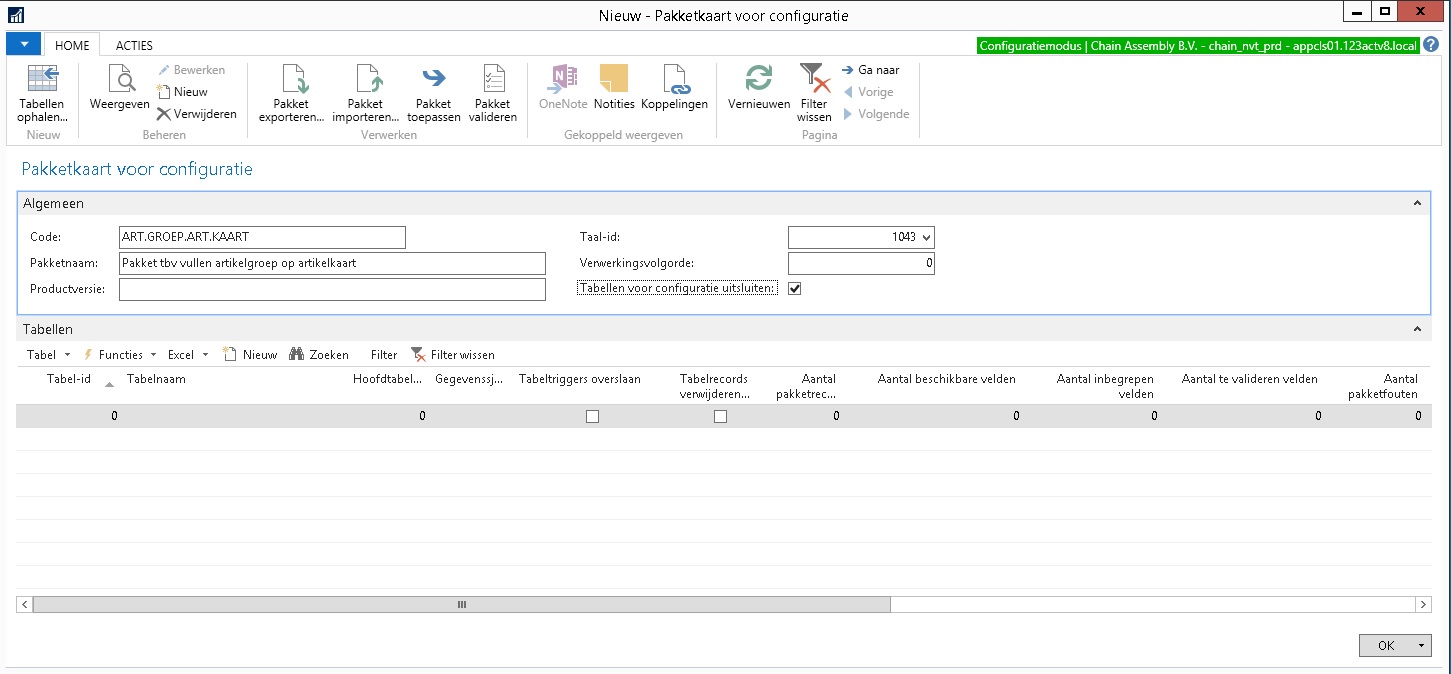Open the Weergeven view action
The height and width of the screenshot is (674, 1451).
(119, 88)
